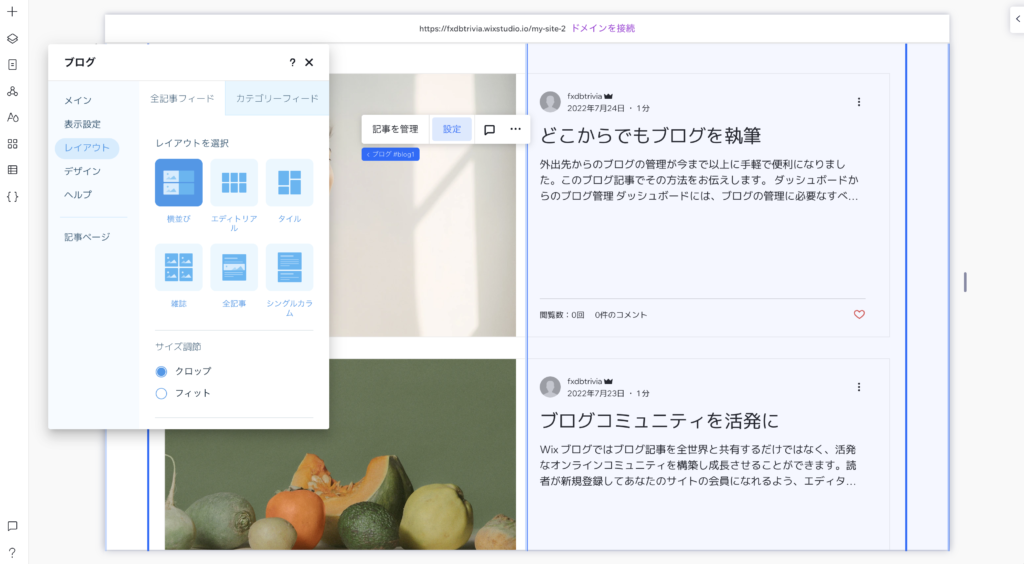1024x564 pixels.
Task: Click the first post's cover image
Action: tap(422, 205)
